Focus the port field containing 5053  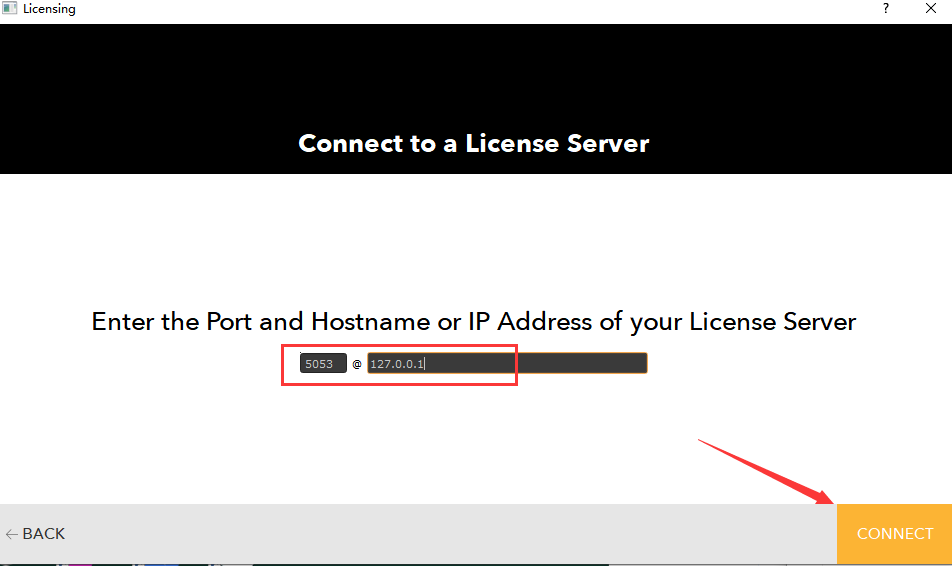click(322, 364)
